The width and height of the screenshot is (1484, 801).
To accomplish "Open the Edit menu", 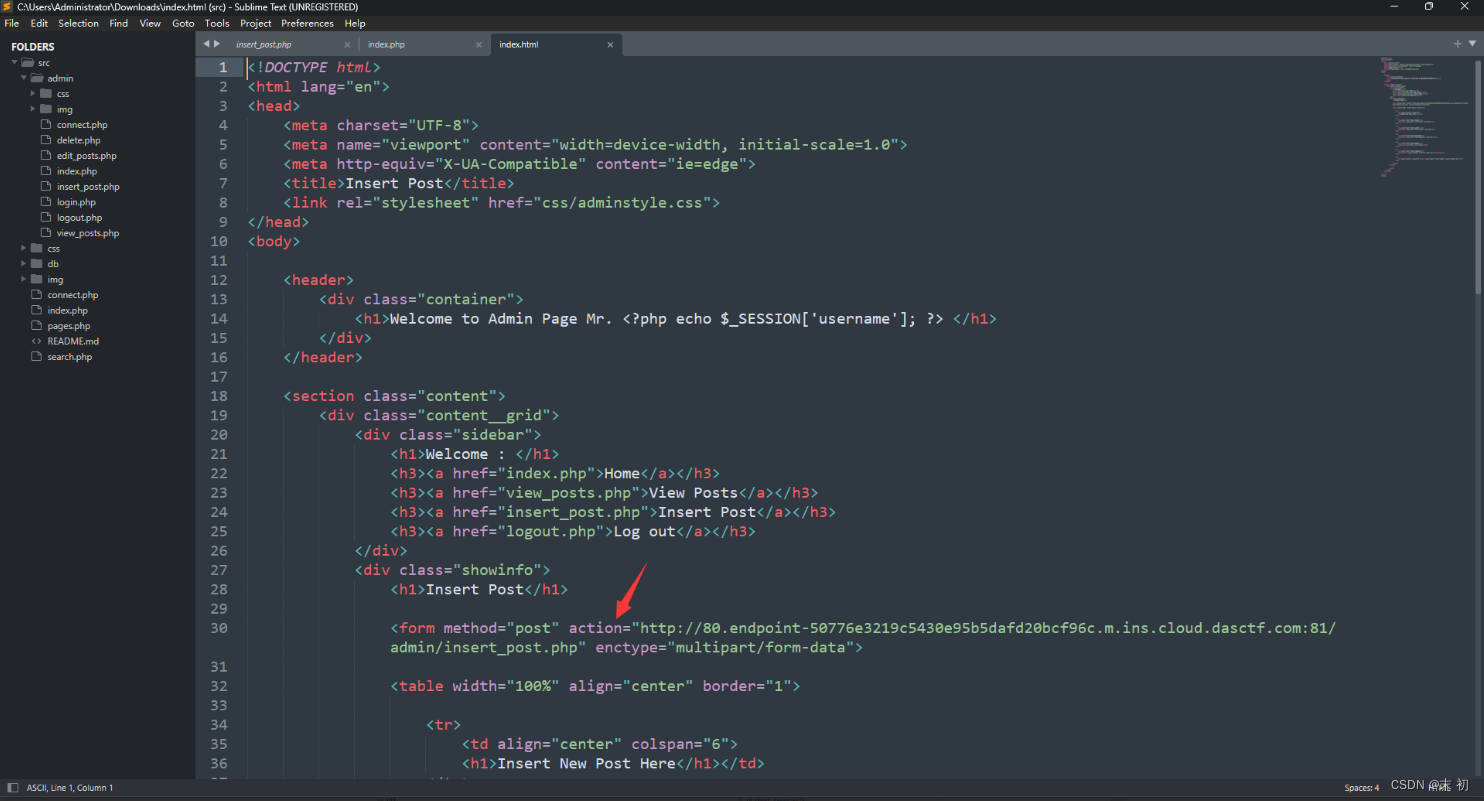I will tap(39, 23).
